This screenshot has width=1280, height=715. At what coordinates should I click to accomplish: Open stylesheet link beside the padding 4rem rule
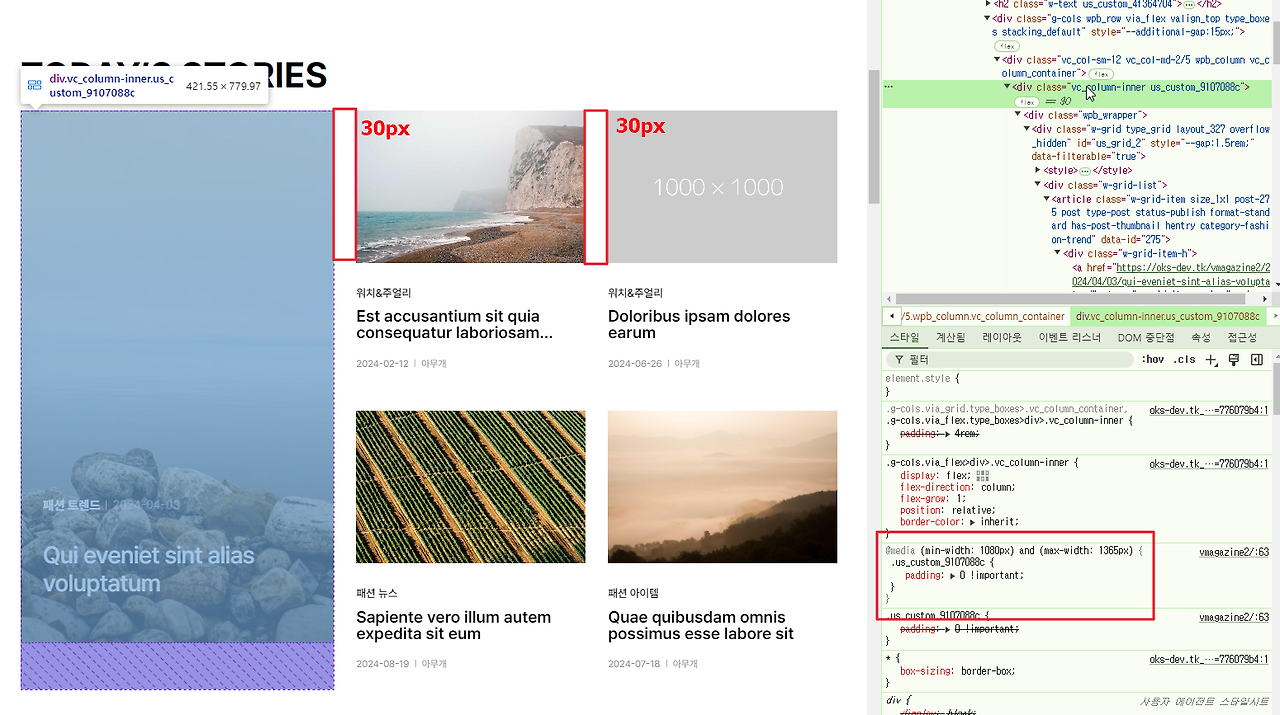1208,410
